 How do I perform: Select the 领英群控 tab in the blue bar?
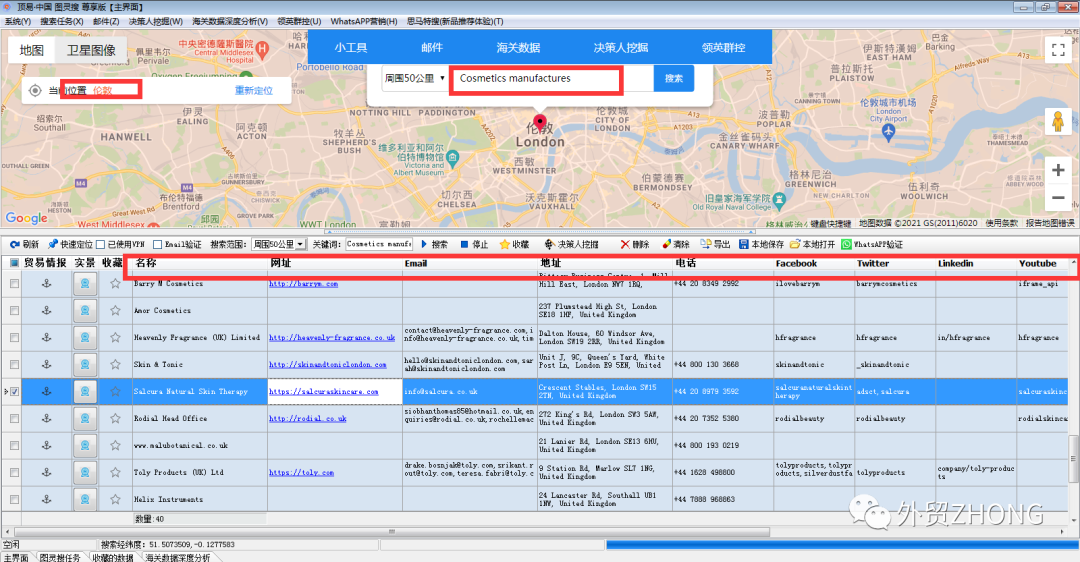point(723,48)
